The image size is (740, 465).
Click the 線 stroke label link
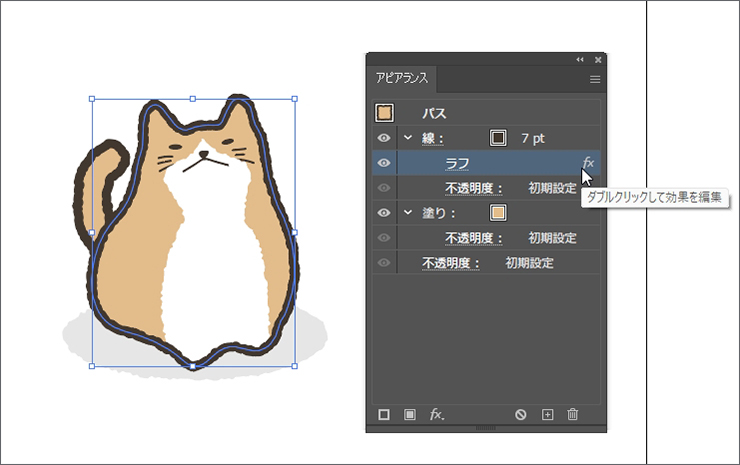(433, 138)
